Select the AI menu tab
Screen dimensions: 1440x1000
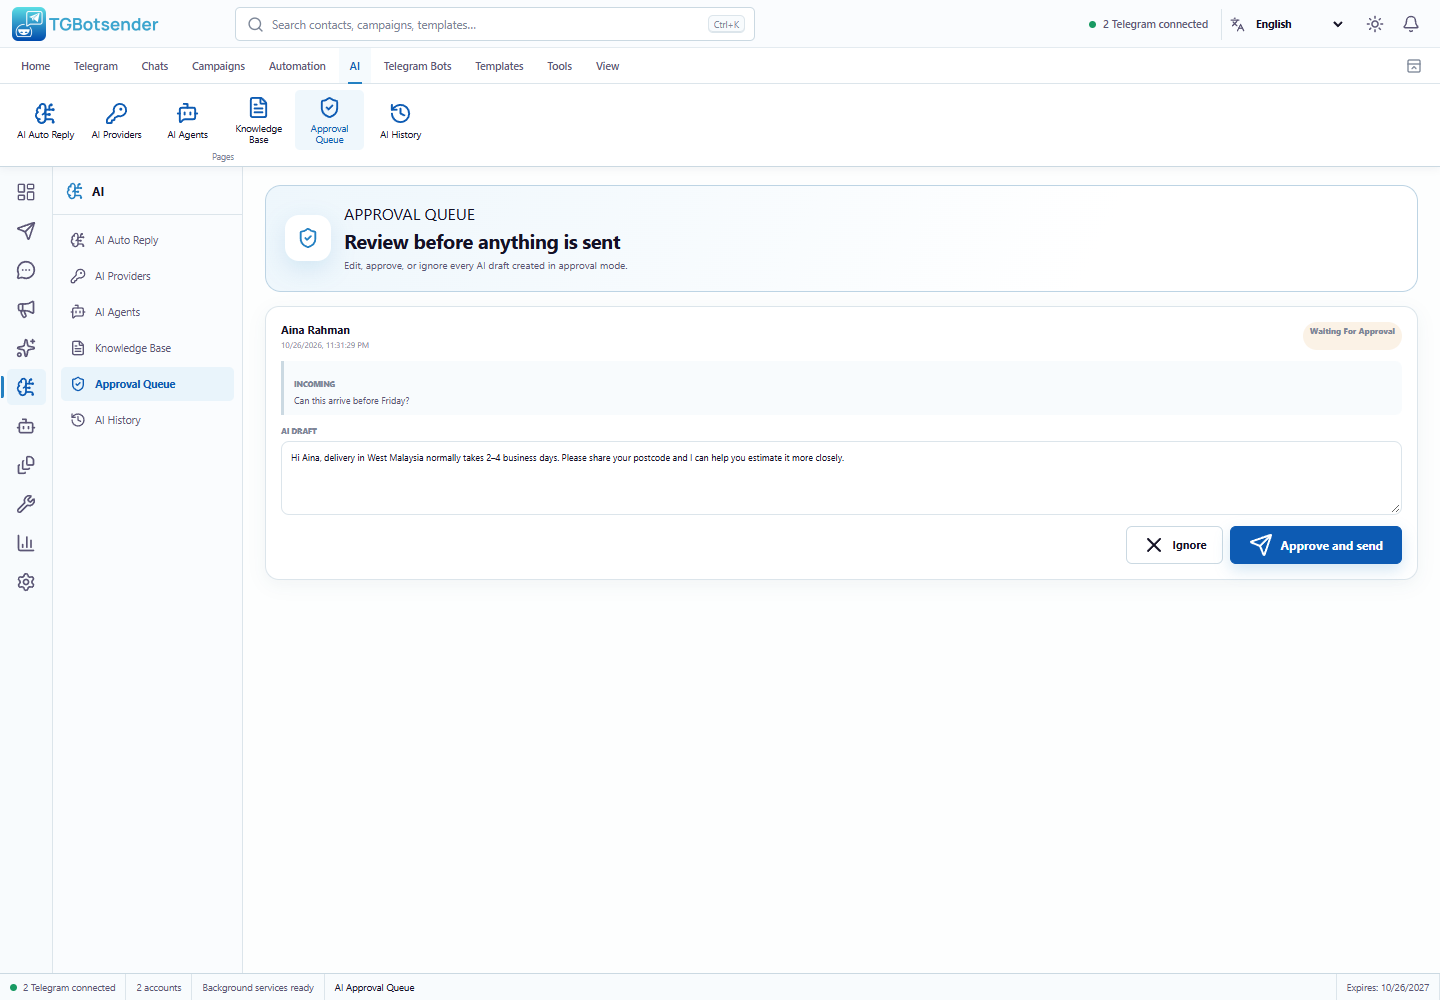(355, 66)
